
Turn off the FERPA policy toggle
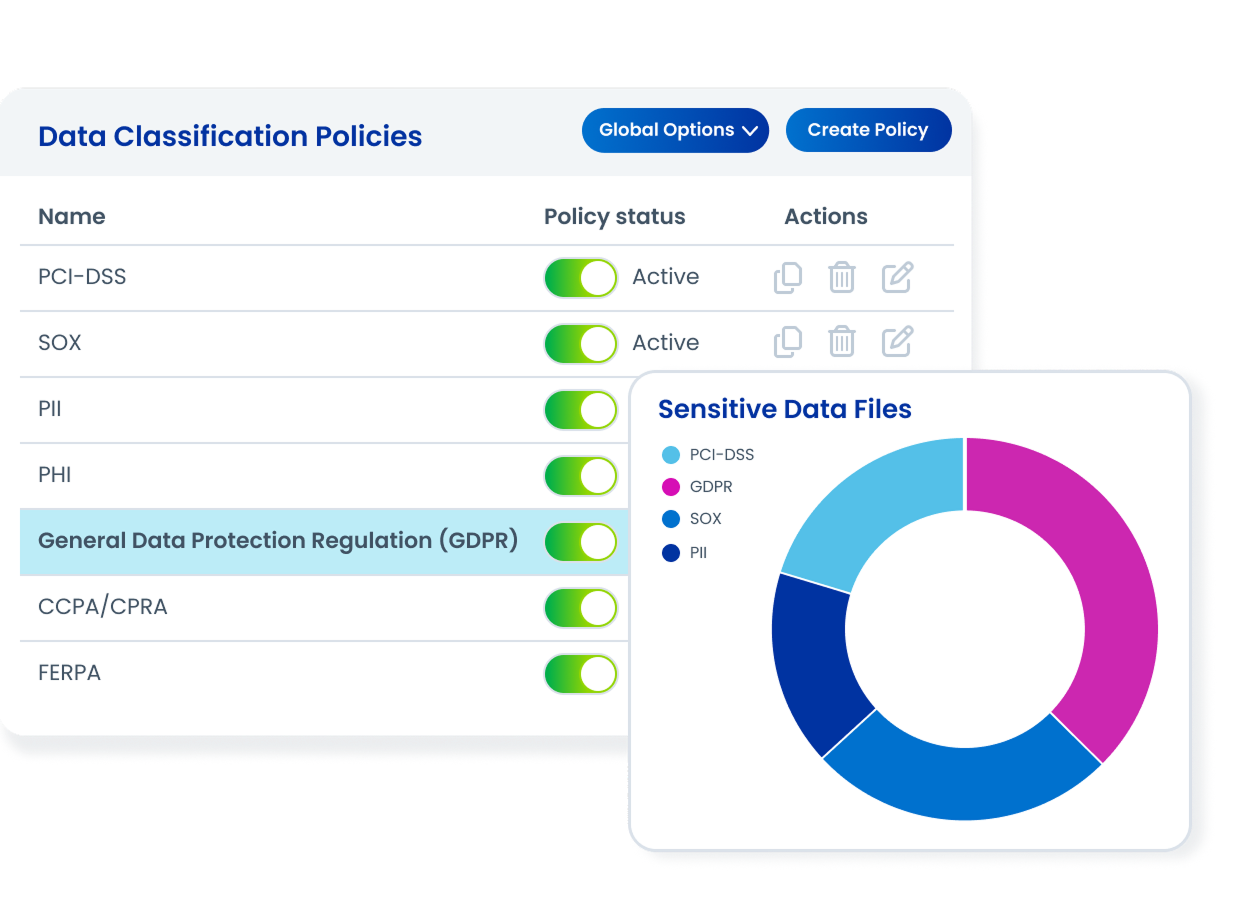pyautogui.click(x=581, y=673)
